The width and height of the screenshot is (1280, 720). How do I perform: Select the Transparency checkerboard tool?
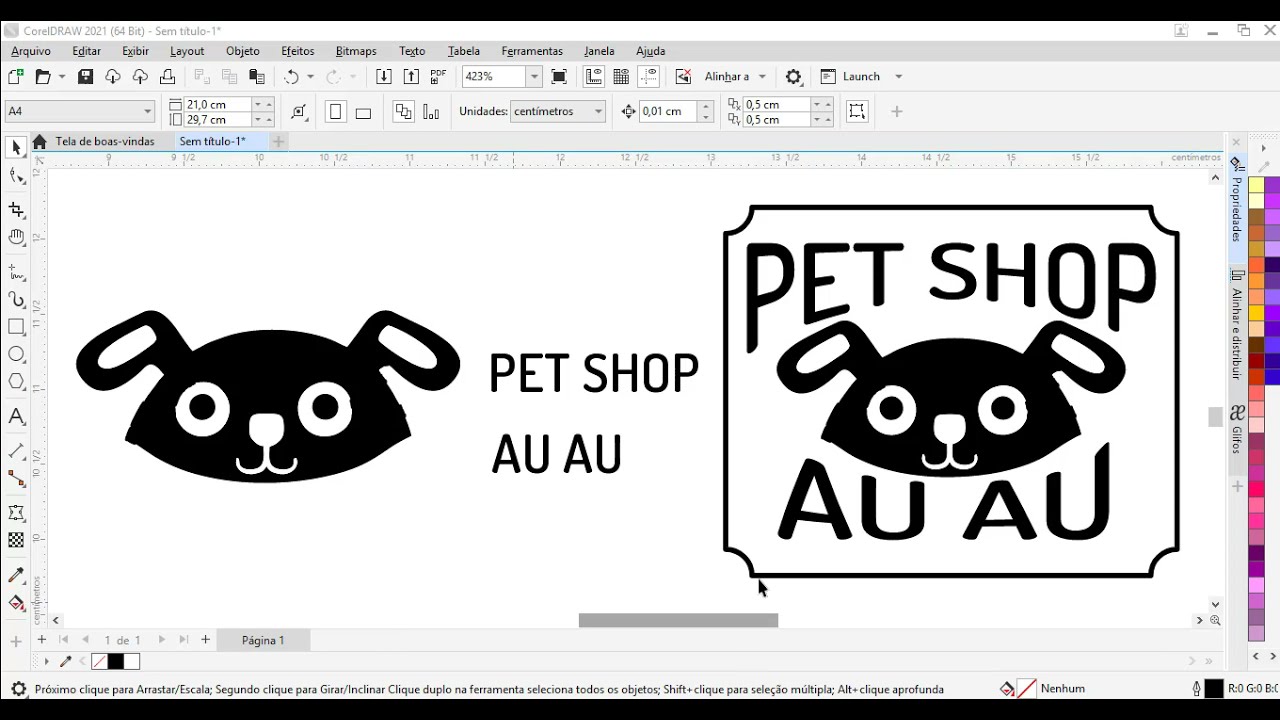[x=16, y=540]
